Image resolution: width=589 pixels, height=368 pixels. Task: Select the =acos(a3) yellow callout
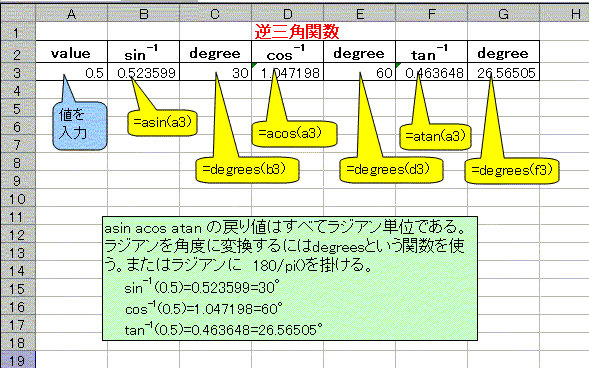(294, 133)
